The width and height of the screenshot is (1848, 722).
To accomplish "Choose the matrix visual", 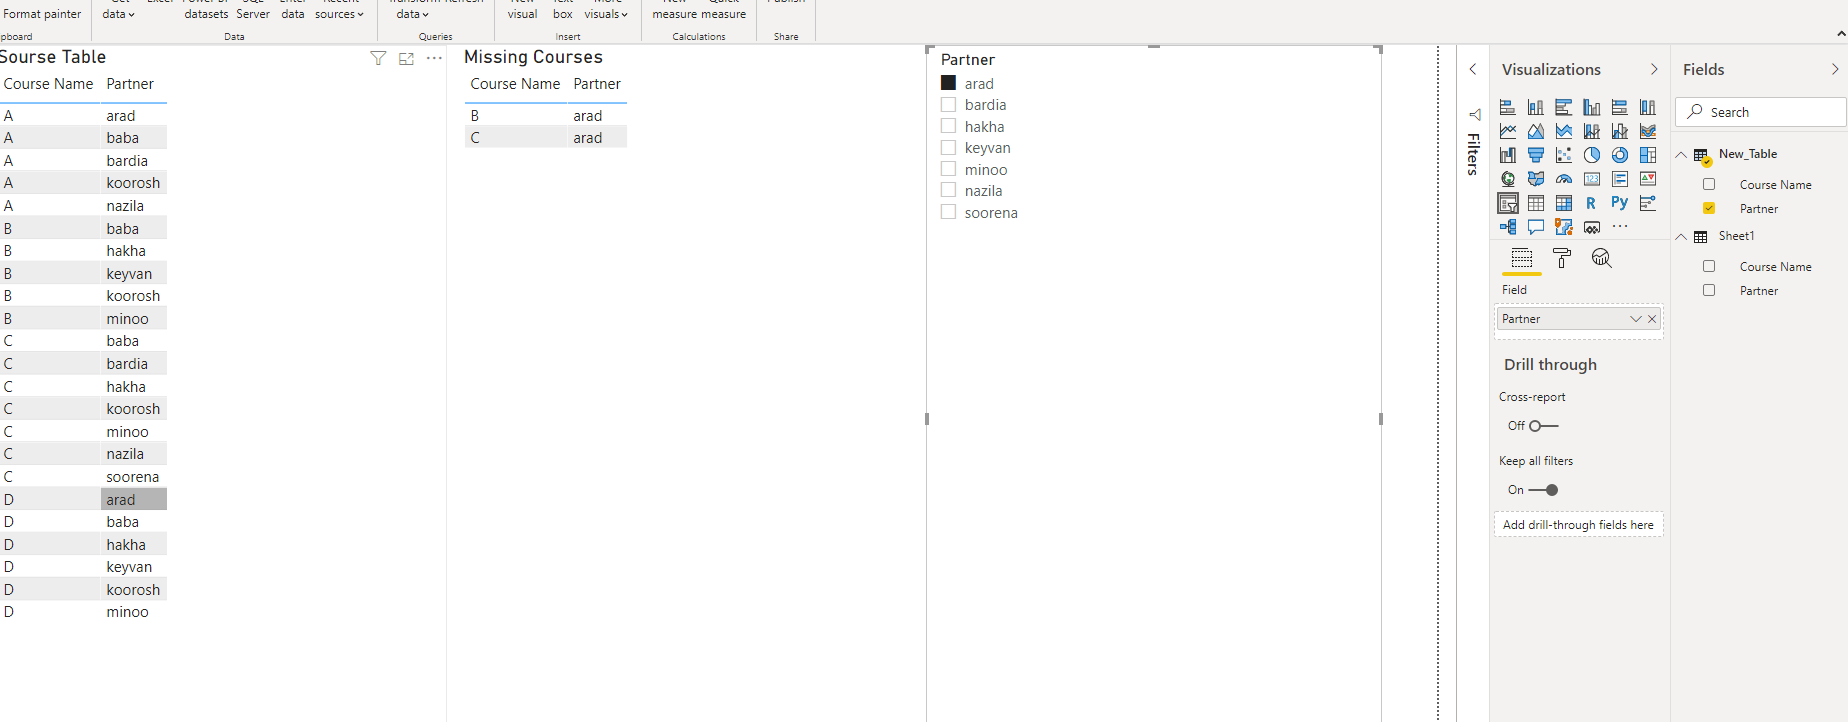I will (x=1564, y=203).
